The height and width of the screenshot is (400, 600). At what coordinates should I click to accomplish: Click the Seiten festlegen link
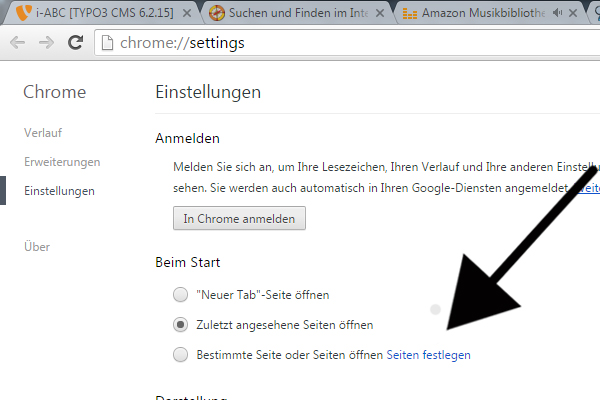click(x=428, y=354)
